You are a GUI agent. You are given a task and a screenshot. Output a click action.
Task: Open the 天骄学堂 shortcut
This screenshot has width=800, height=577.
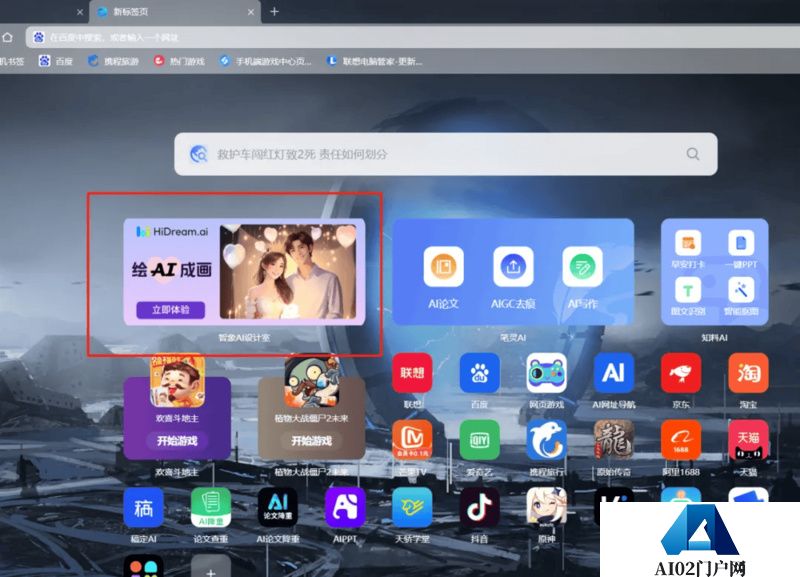pos(412,507)
